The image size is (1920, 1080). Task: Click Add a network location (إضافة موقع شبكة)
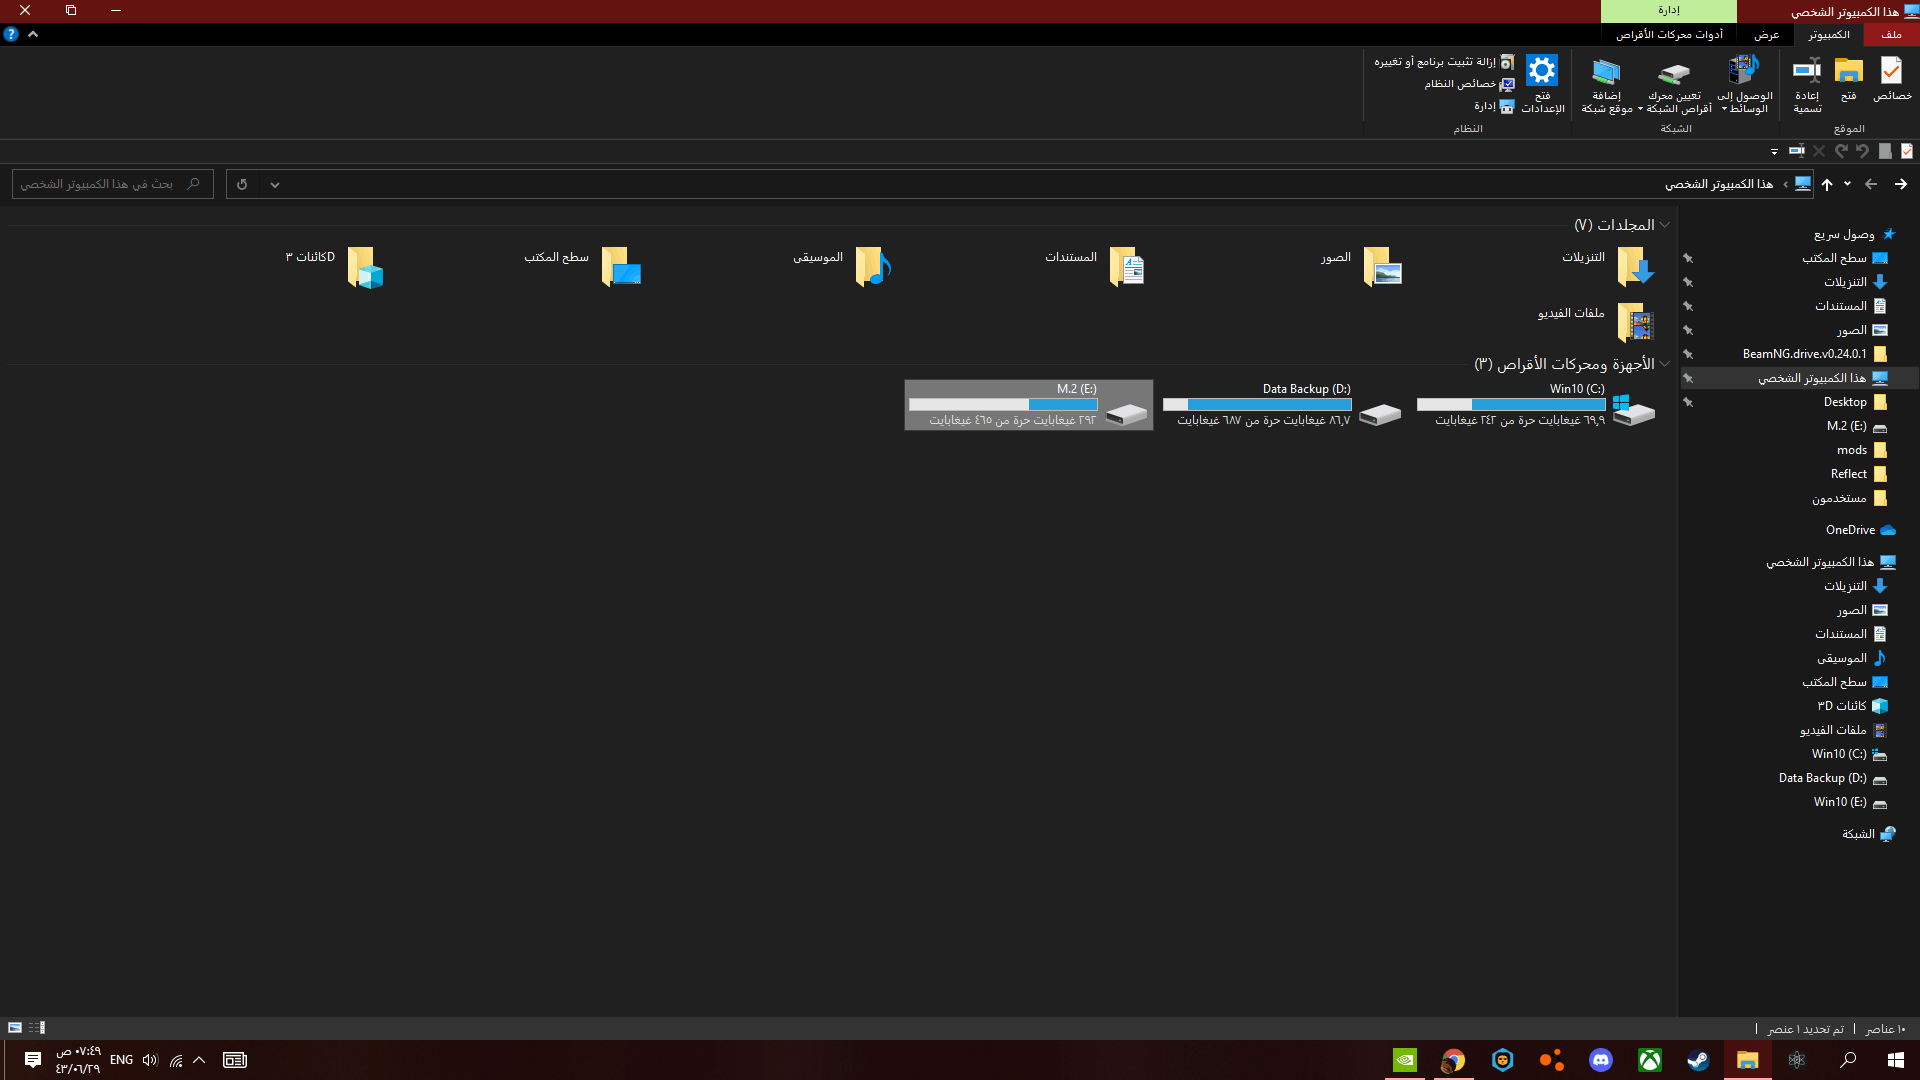[1606, 73]
